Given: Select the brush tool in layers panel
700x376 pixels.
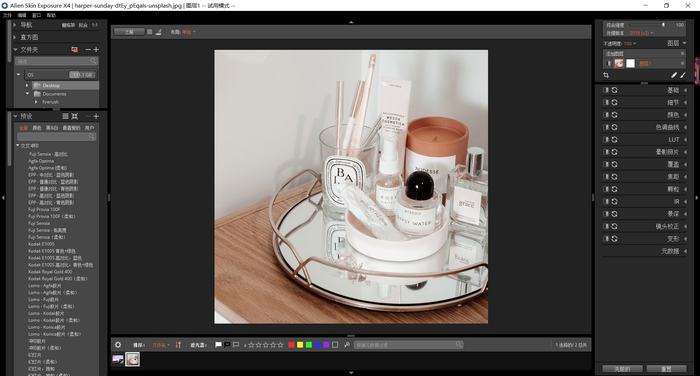Looking at the screenshot, I should (683, 75).
